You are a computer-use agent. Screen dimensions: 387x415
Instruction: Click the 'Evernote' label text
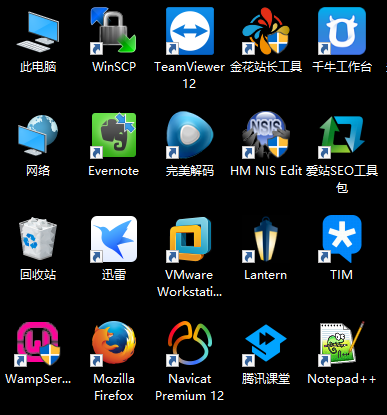coord(114,171)
